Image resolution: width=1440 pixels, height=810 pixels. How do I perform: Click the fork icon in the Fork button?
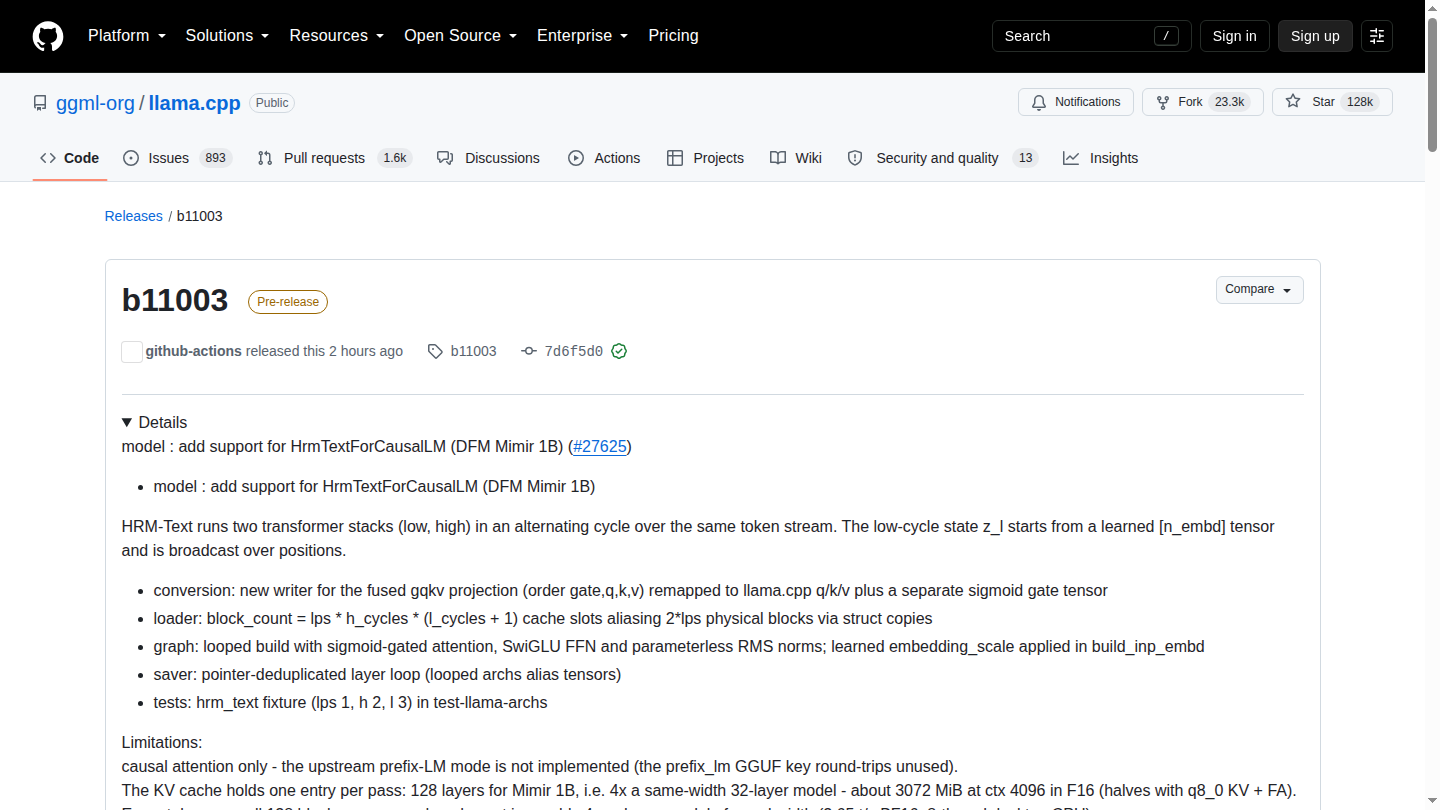coord(1163,102)
